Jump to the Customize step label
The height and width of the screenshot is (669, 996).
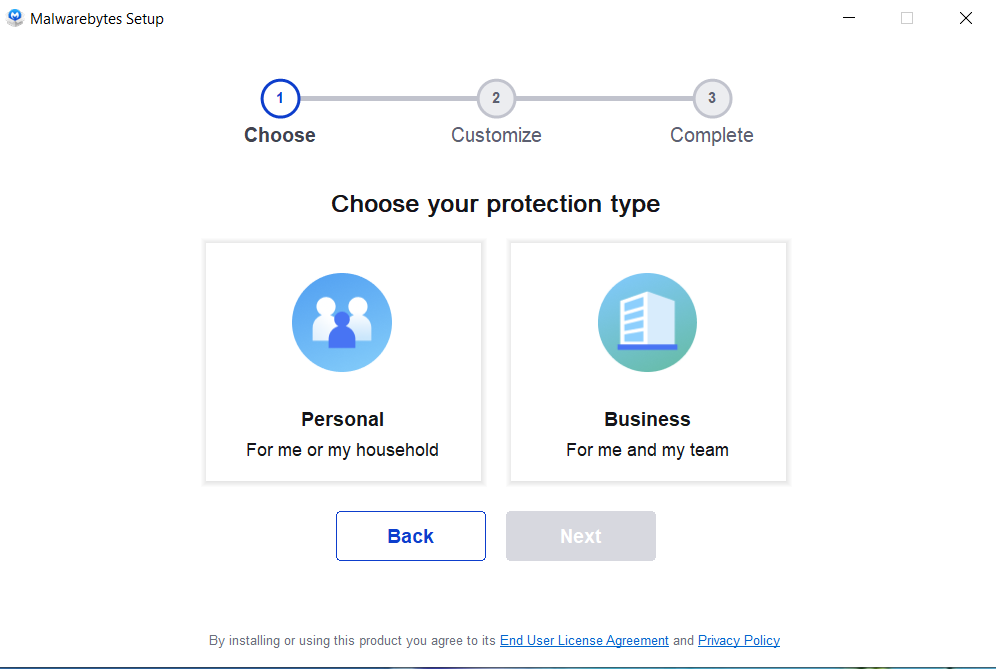point(496,135)
